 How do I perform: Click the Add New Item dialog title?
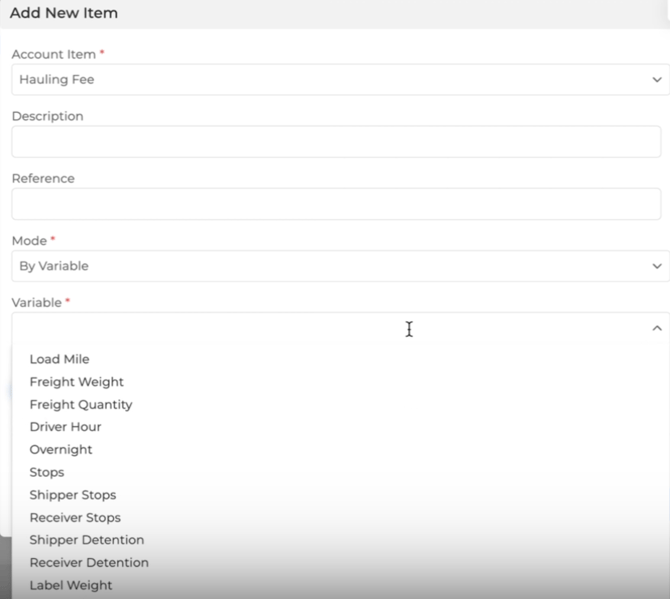click(64, 14)
